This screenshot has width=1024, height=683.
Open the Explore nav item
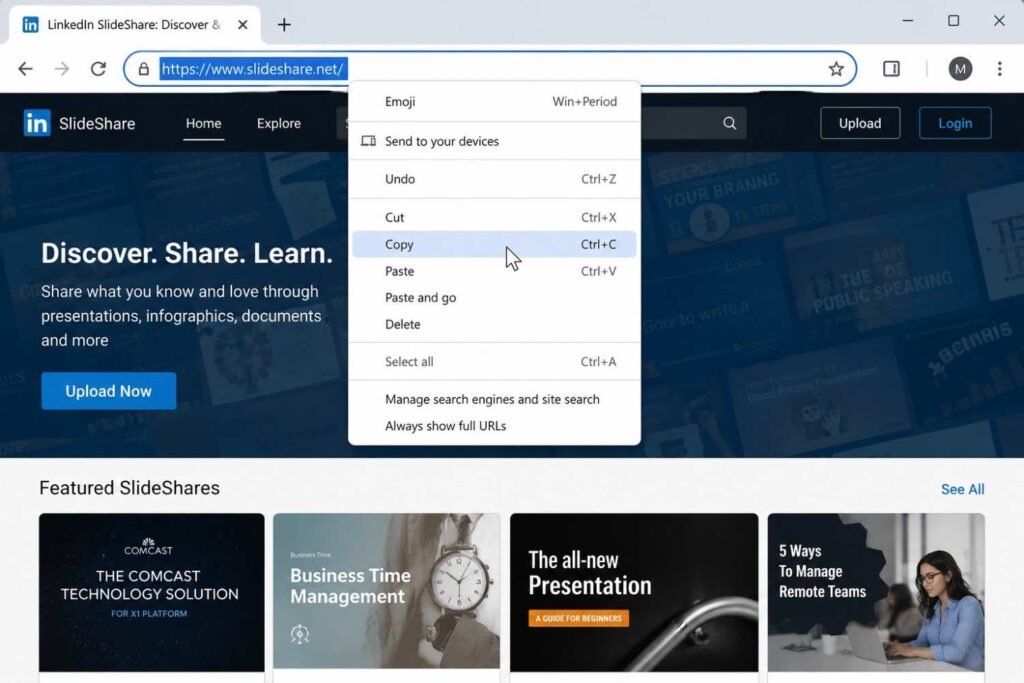pos(279,123)
